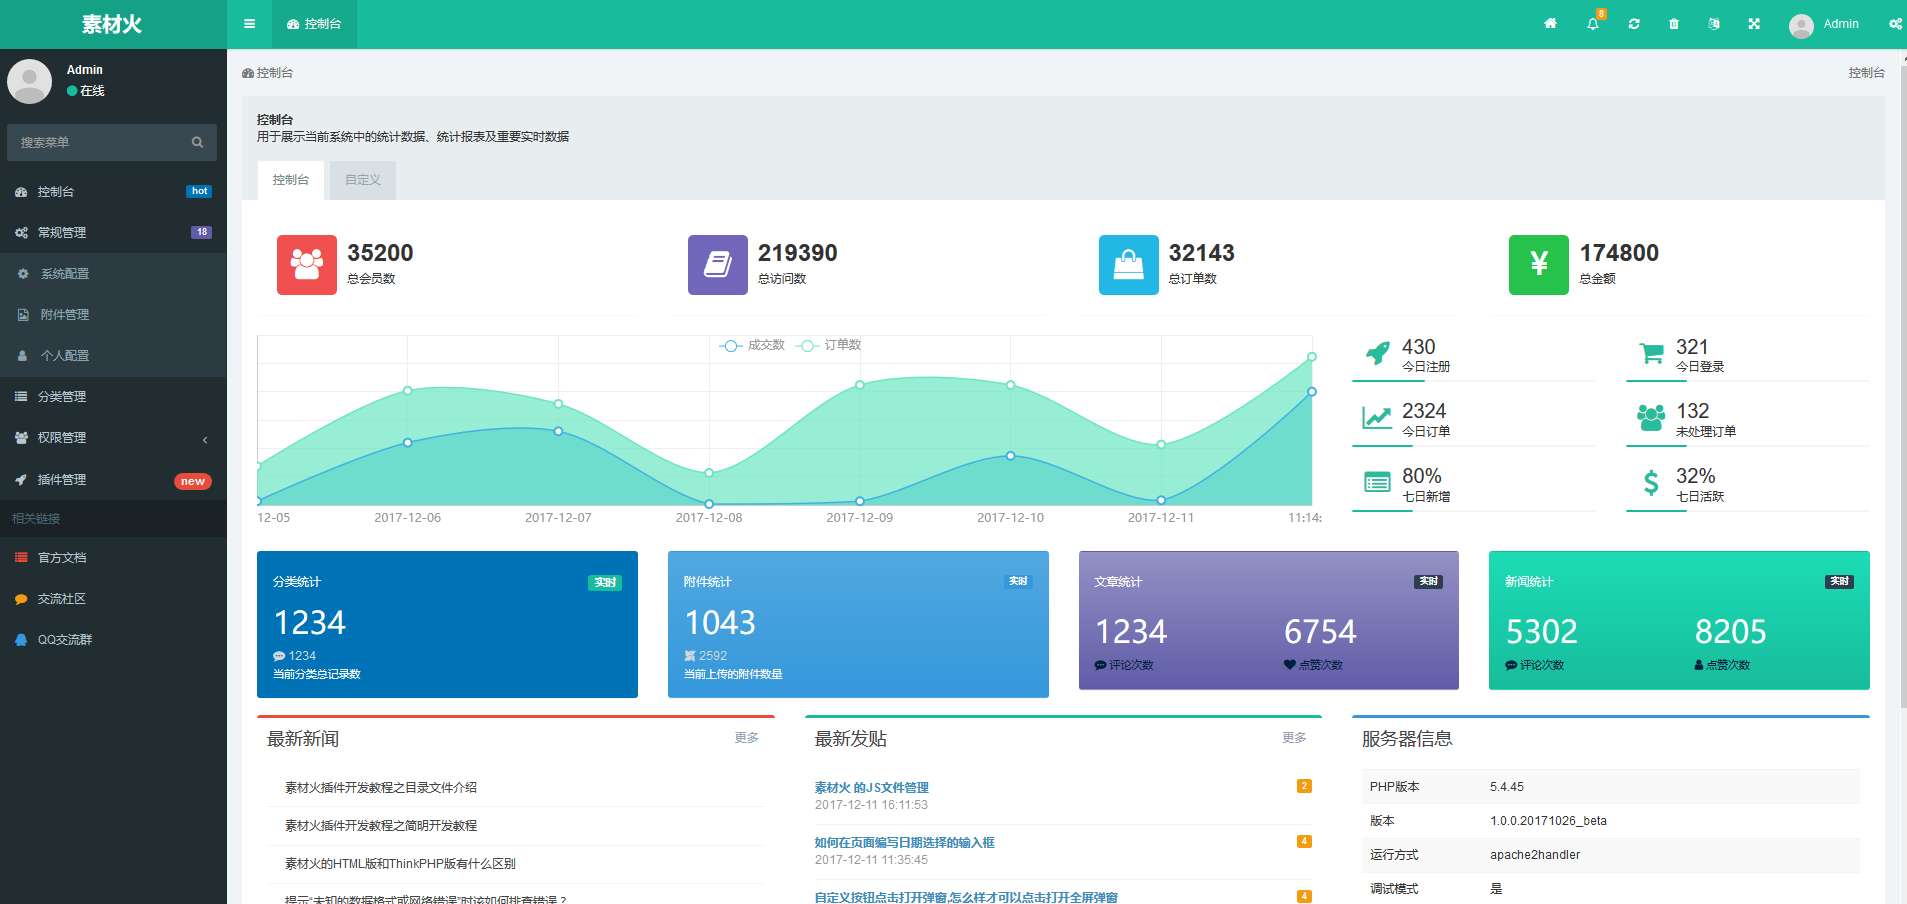Click the red total members icon tile
This screenshot has height=904, width=1907.
click(307, 265)
